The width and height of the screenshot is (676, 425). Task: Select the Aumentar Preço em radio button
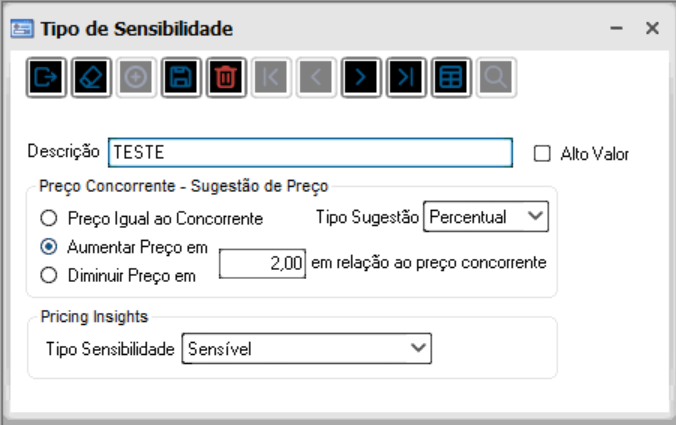(48, 246)
